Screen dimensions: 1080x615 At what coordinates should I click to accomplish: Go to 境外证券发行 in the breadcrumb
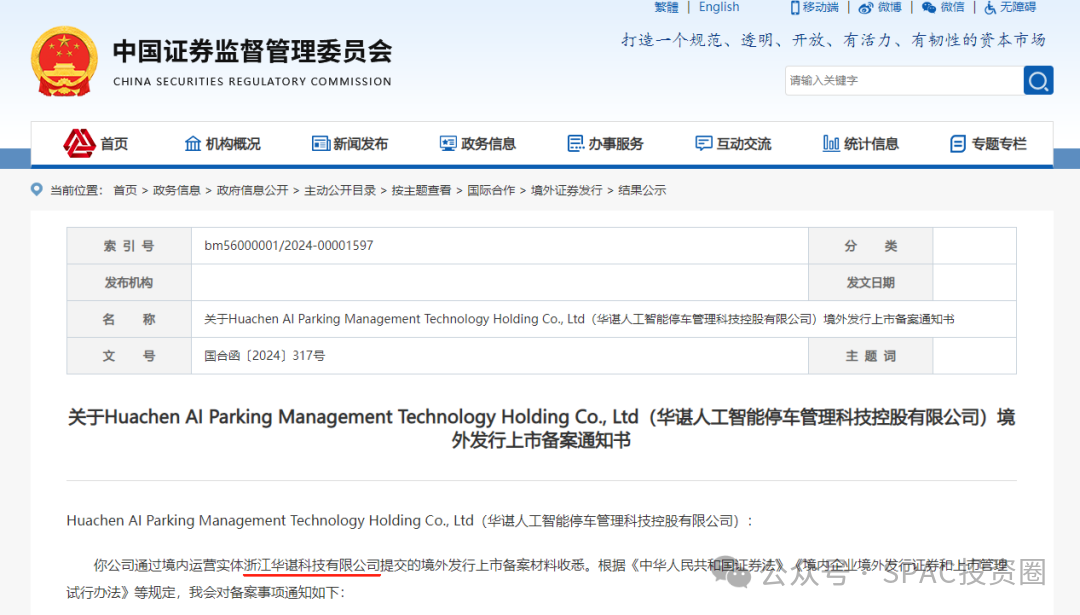(566, 190)
